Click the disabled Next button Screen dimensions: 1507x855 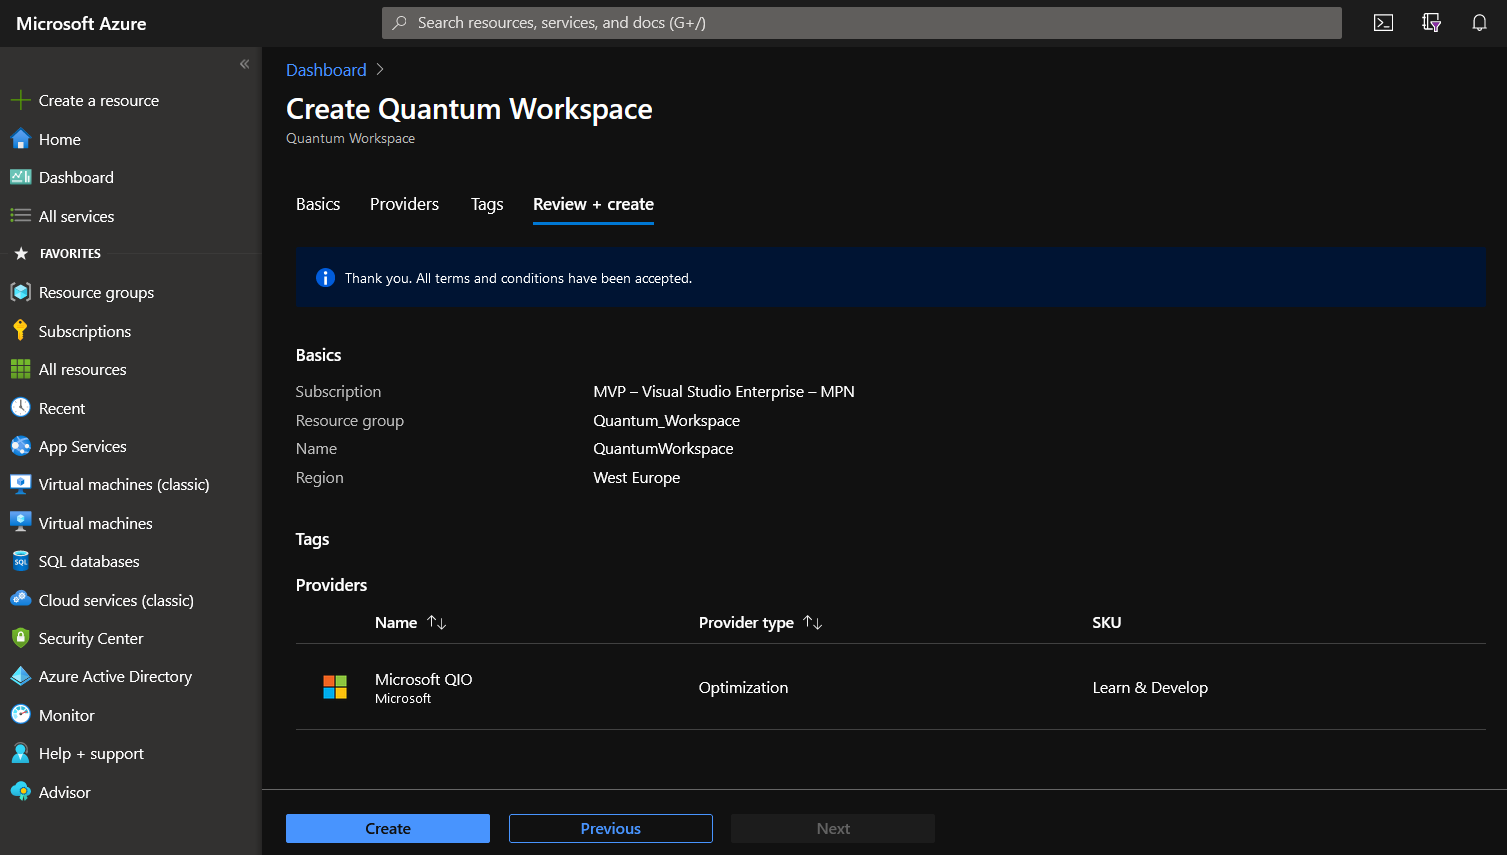click(x=833, y=828)
